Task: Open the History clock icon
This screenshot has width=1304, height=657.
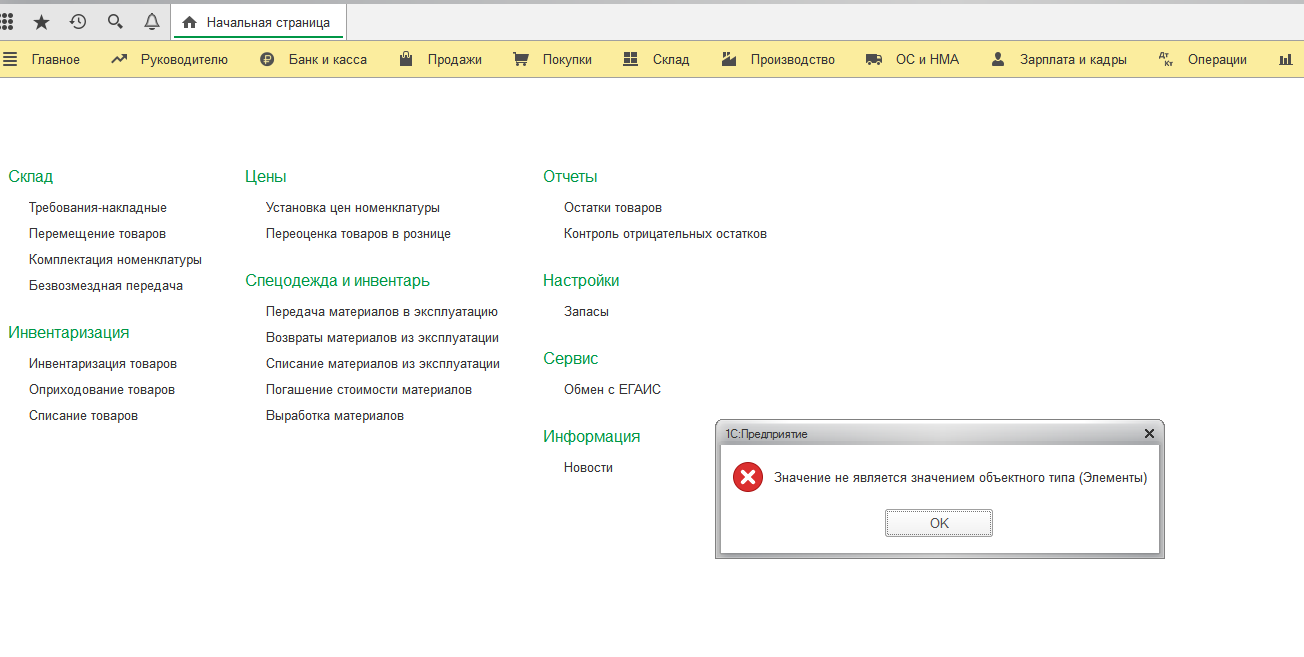Action: 78,21
